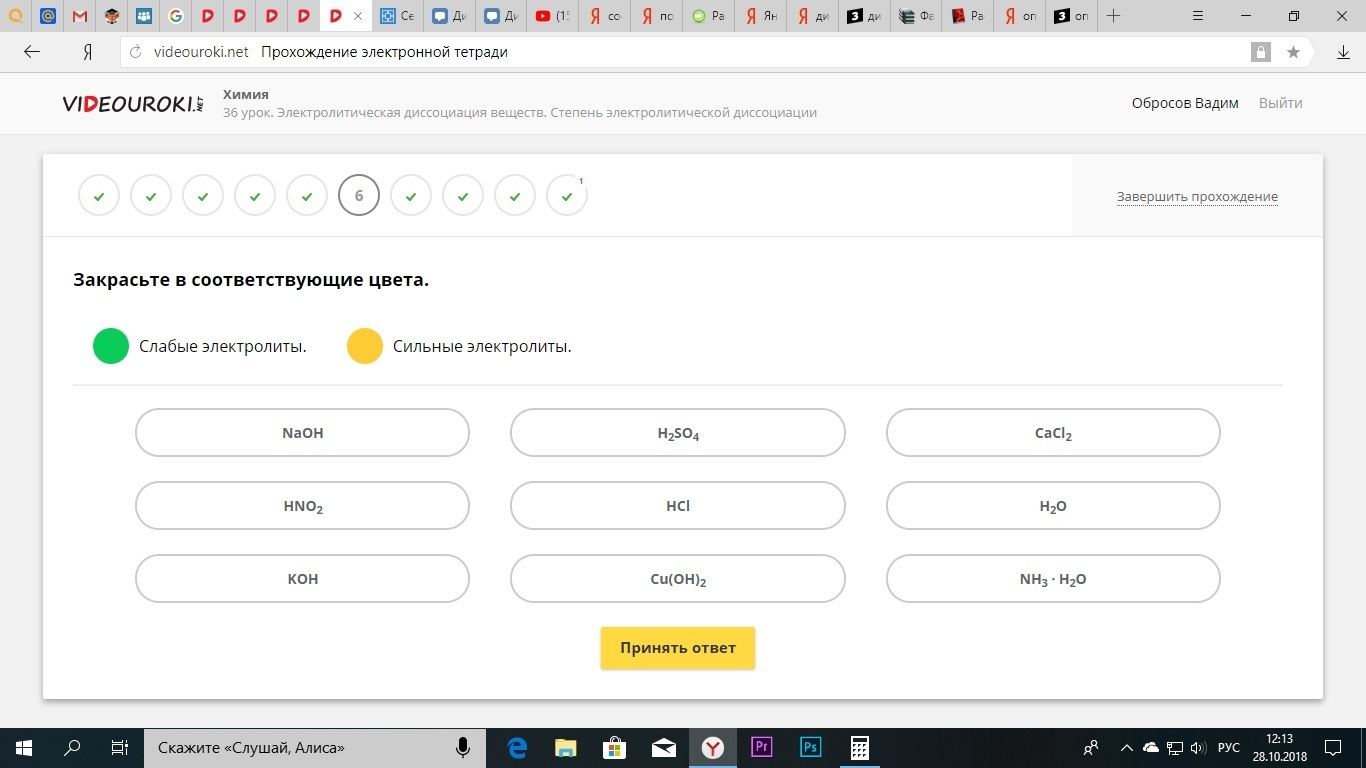Toggle the NH3 · H2O answer pill

click(1053, 579)
